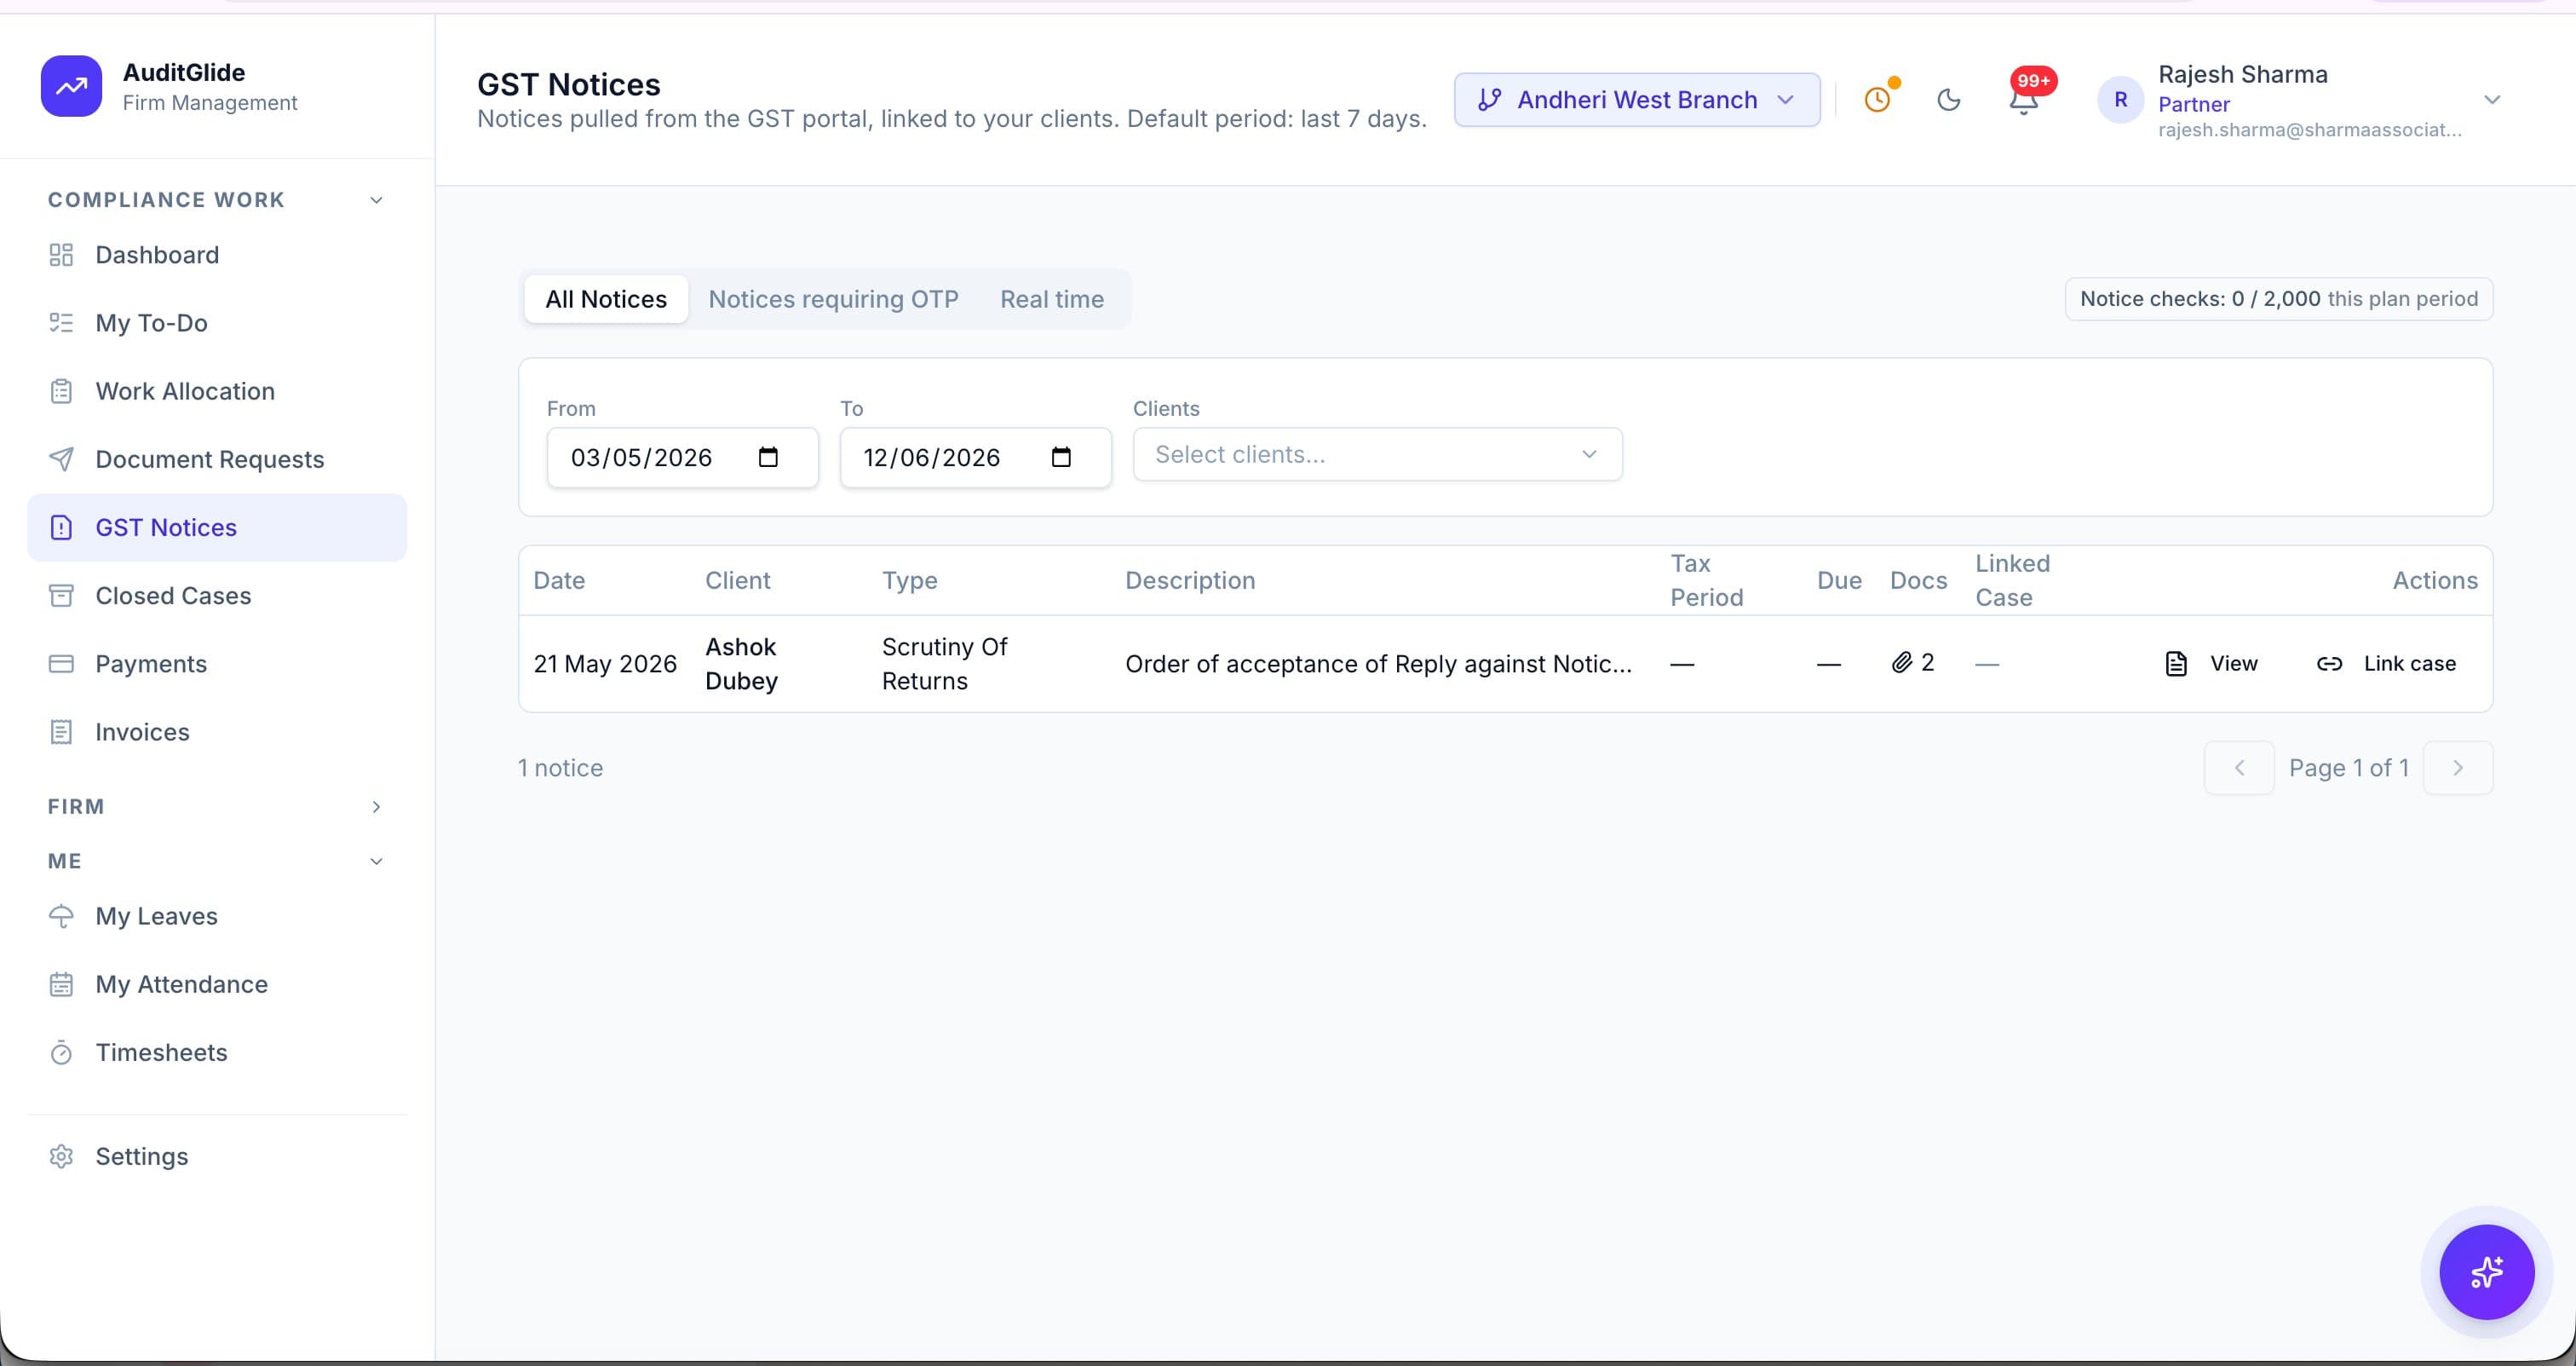Click the 1 notice count text

(x=560, y=767)
